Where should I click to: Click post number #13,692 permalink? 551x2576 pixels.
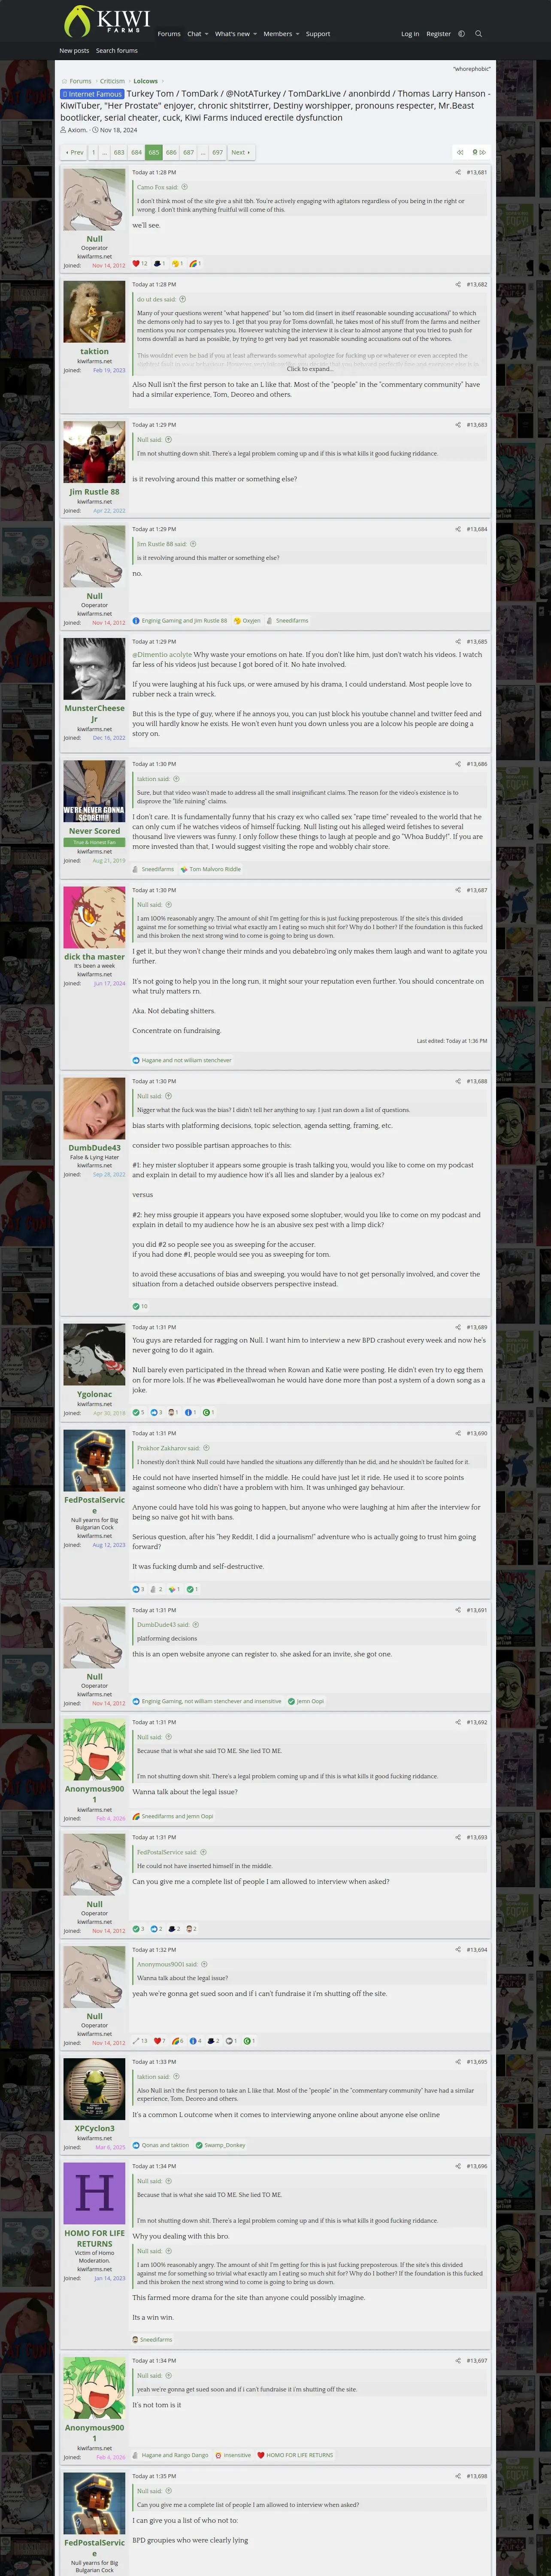(x=477, y=1722)
